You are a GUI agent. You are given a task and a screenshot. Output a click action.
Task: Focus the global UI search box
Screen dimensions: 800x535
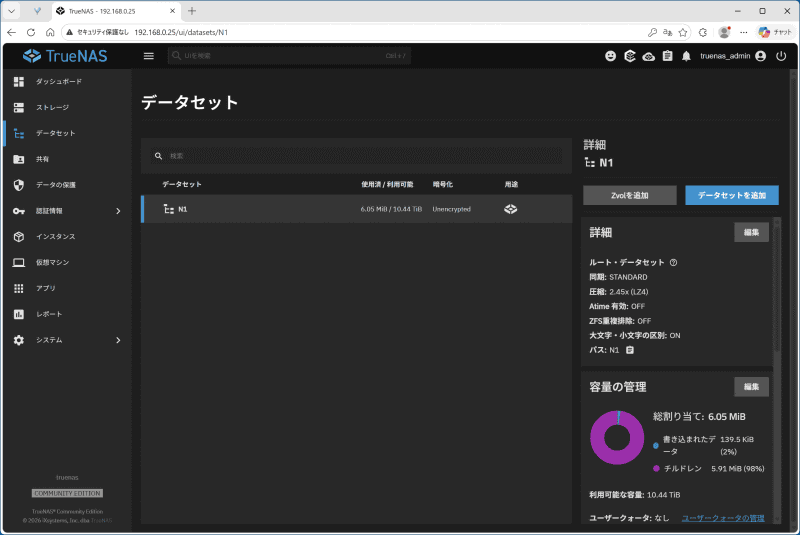pos(289,56)
